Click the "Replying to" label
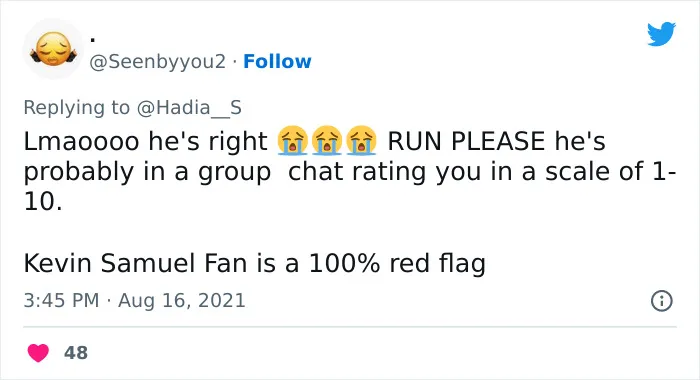This screenshot has width=700, height=380. pyautogui.click(x=76, y=108)
